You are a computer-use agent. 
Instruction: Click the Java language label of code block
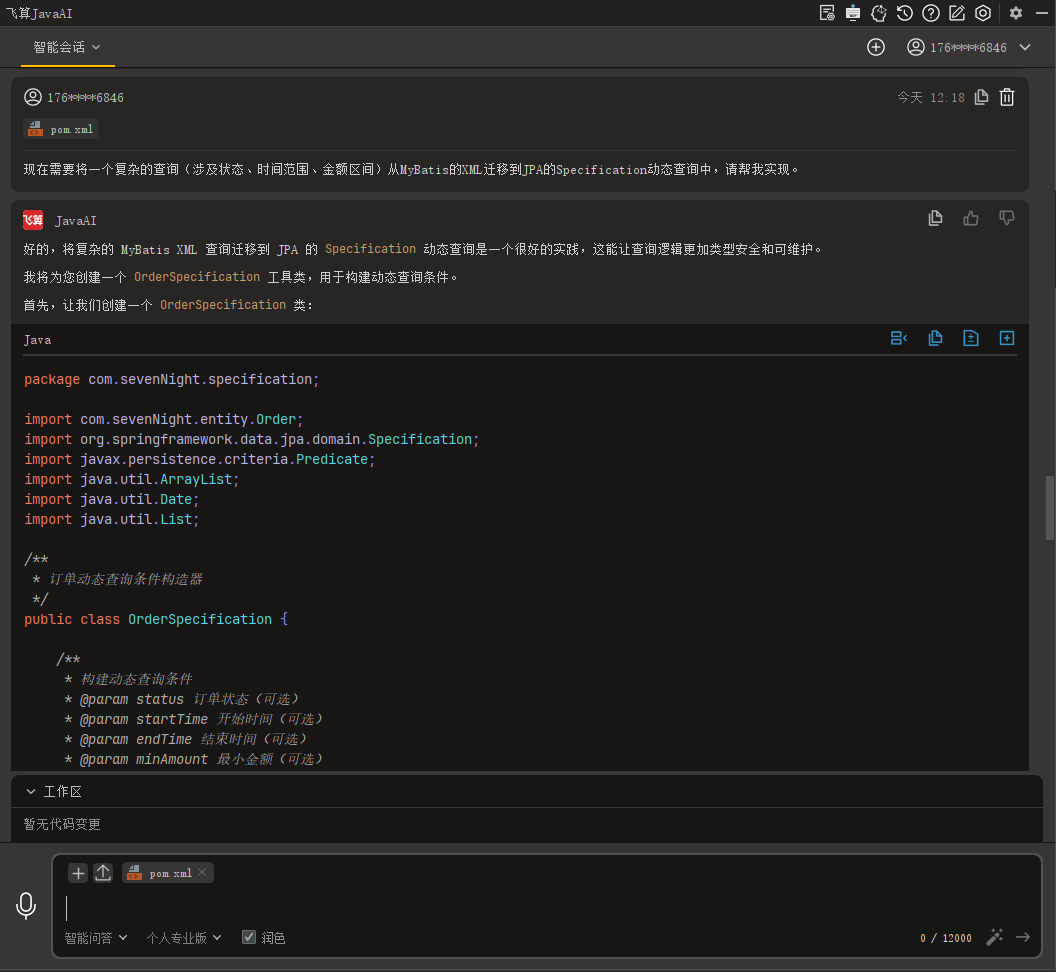[38, 340]
